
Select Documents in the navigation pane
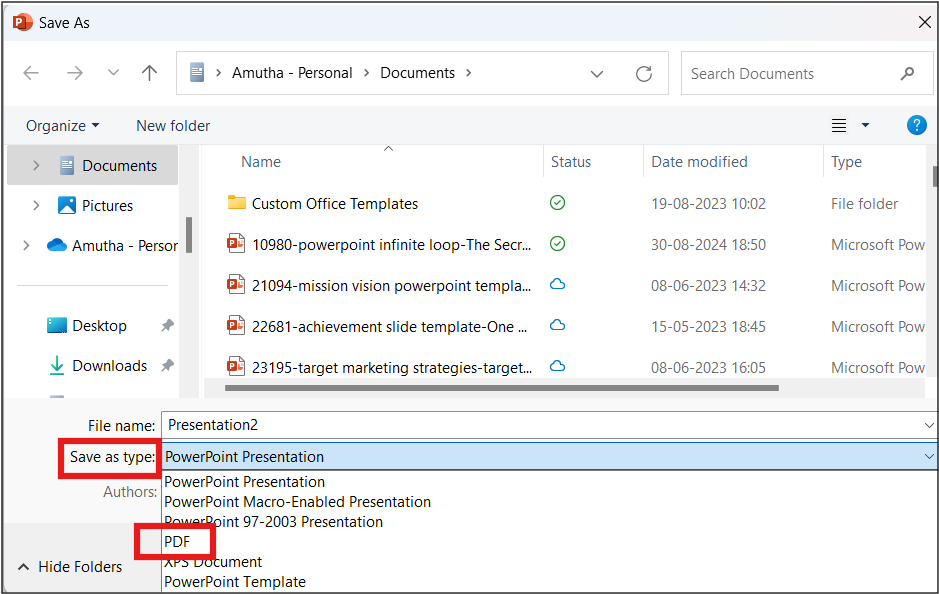pos(119,166)
